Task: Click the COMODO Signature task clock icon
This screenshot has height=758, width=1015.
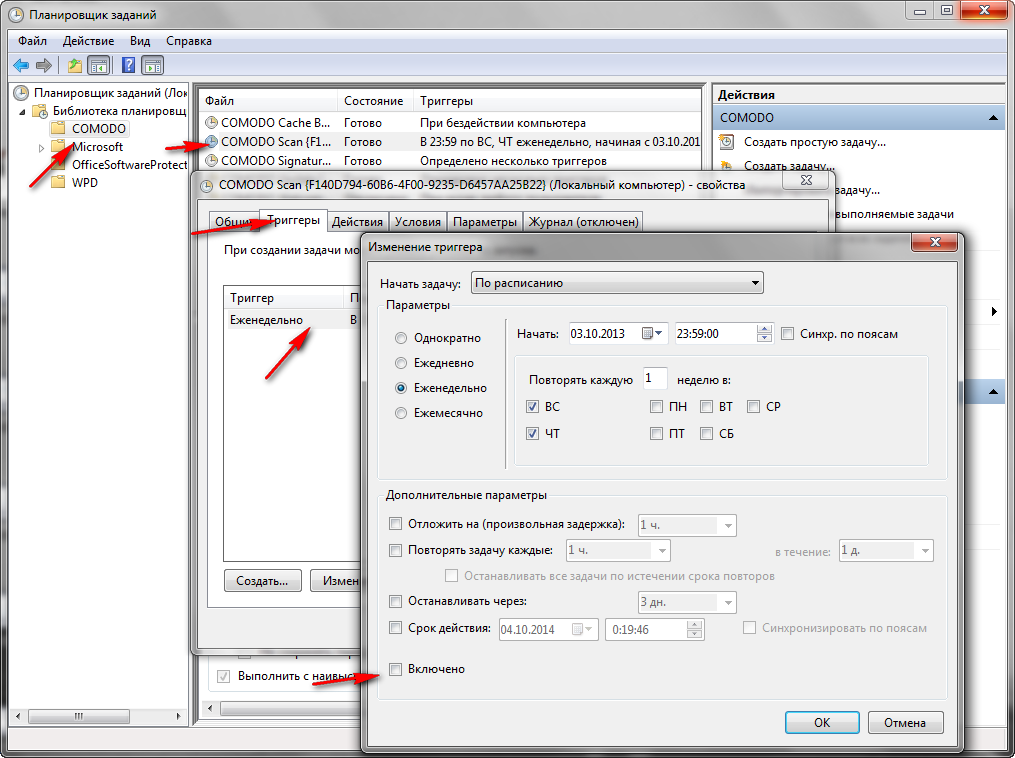Action: point(211,161)
